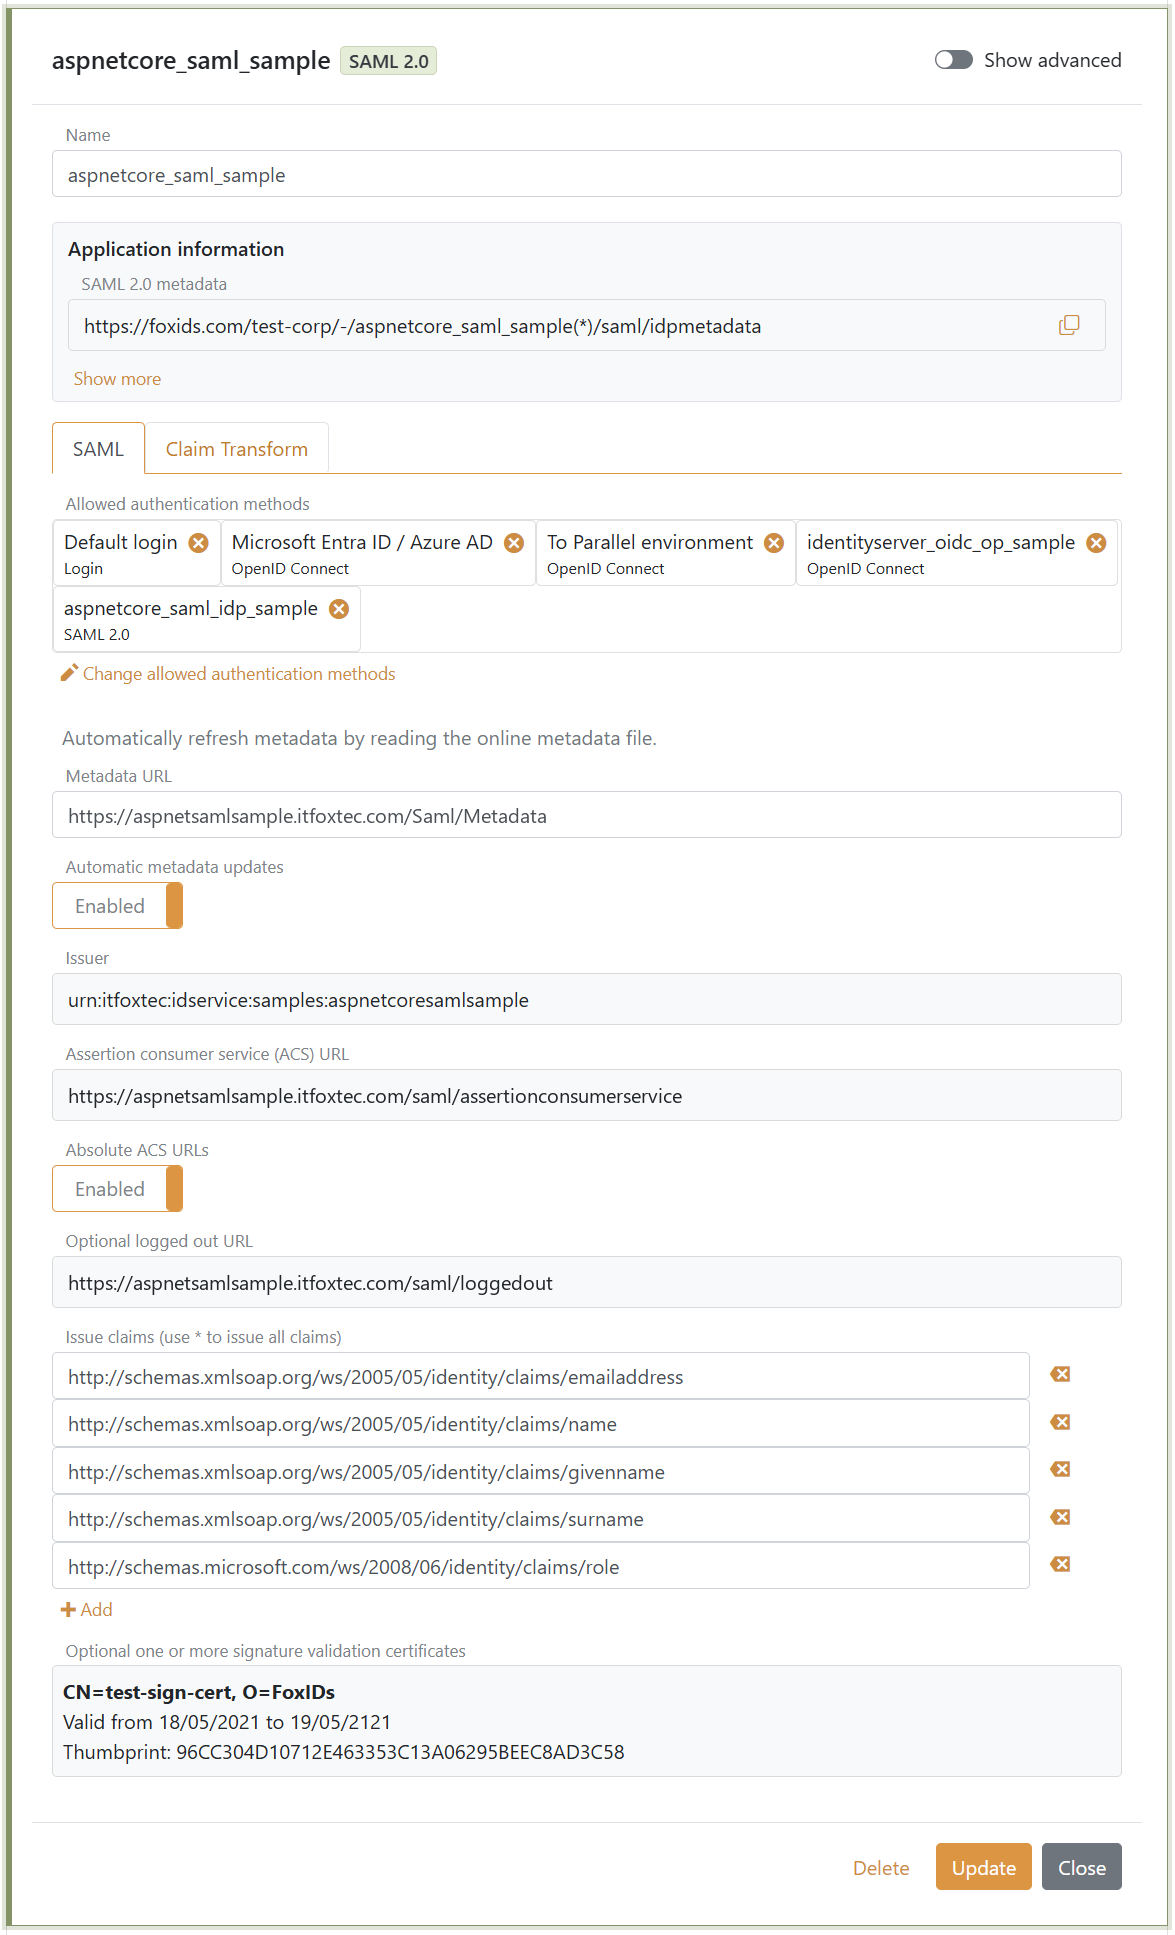Delete the emailaddress claim row

1061,1374
